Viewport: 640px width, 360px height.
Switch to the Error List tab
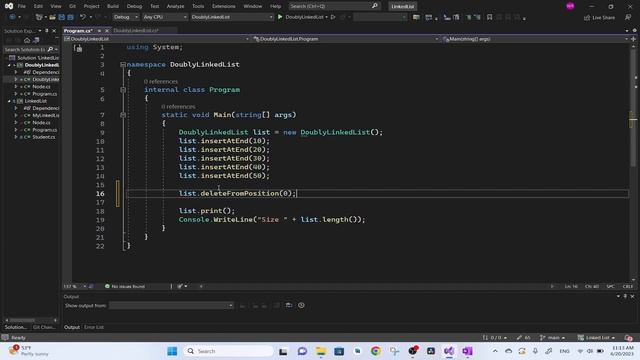tap(94, 327)
